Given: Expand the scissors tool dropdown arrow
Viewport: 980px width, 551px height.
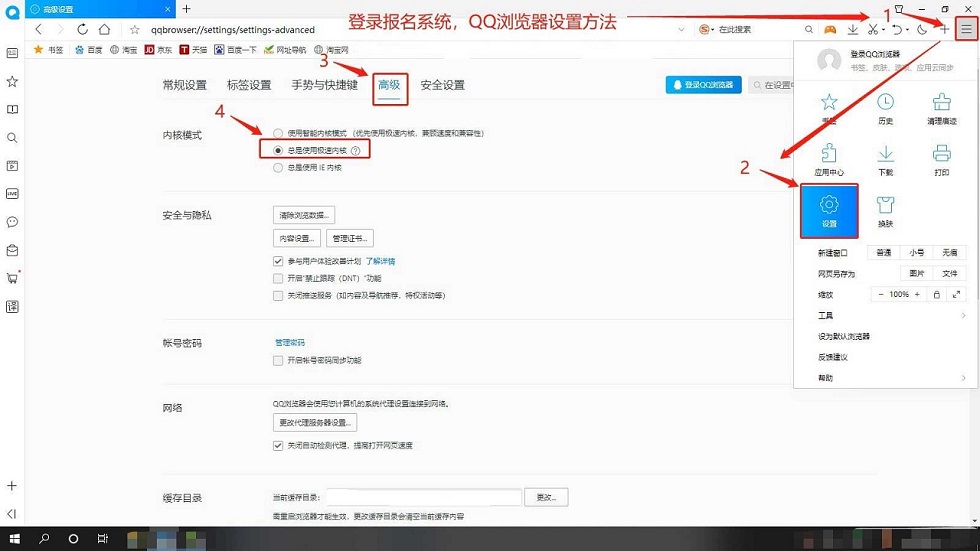Looking at the screenshot, I should tap(883, 30).
